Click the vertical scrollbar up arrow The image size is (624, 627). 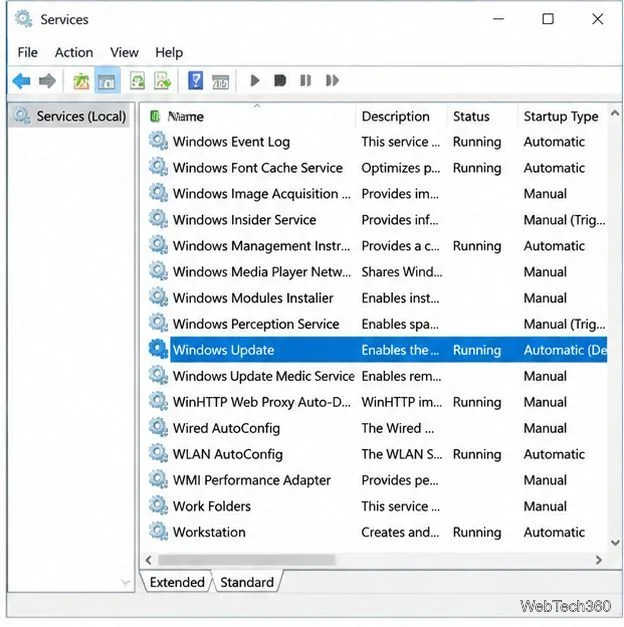[x=615, y=114]
